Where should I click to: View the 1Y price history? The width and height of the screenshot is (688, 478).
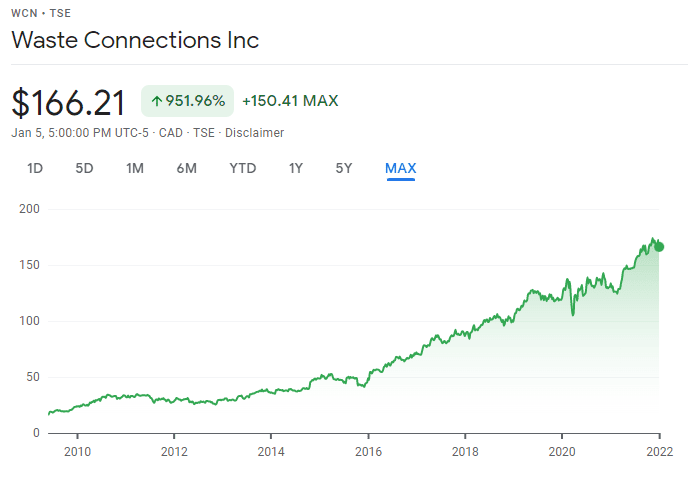click(295, 168)
